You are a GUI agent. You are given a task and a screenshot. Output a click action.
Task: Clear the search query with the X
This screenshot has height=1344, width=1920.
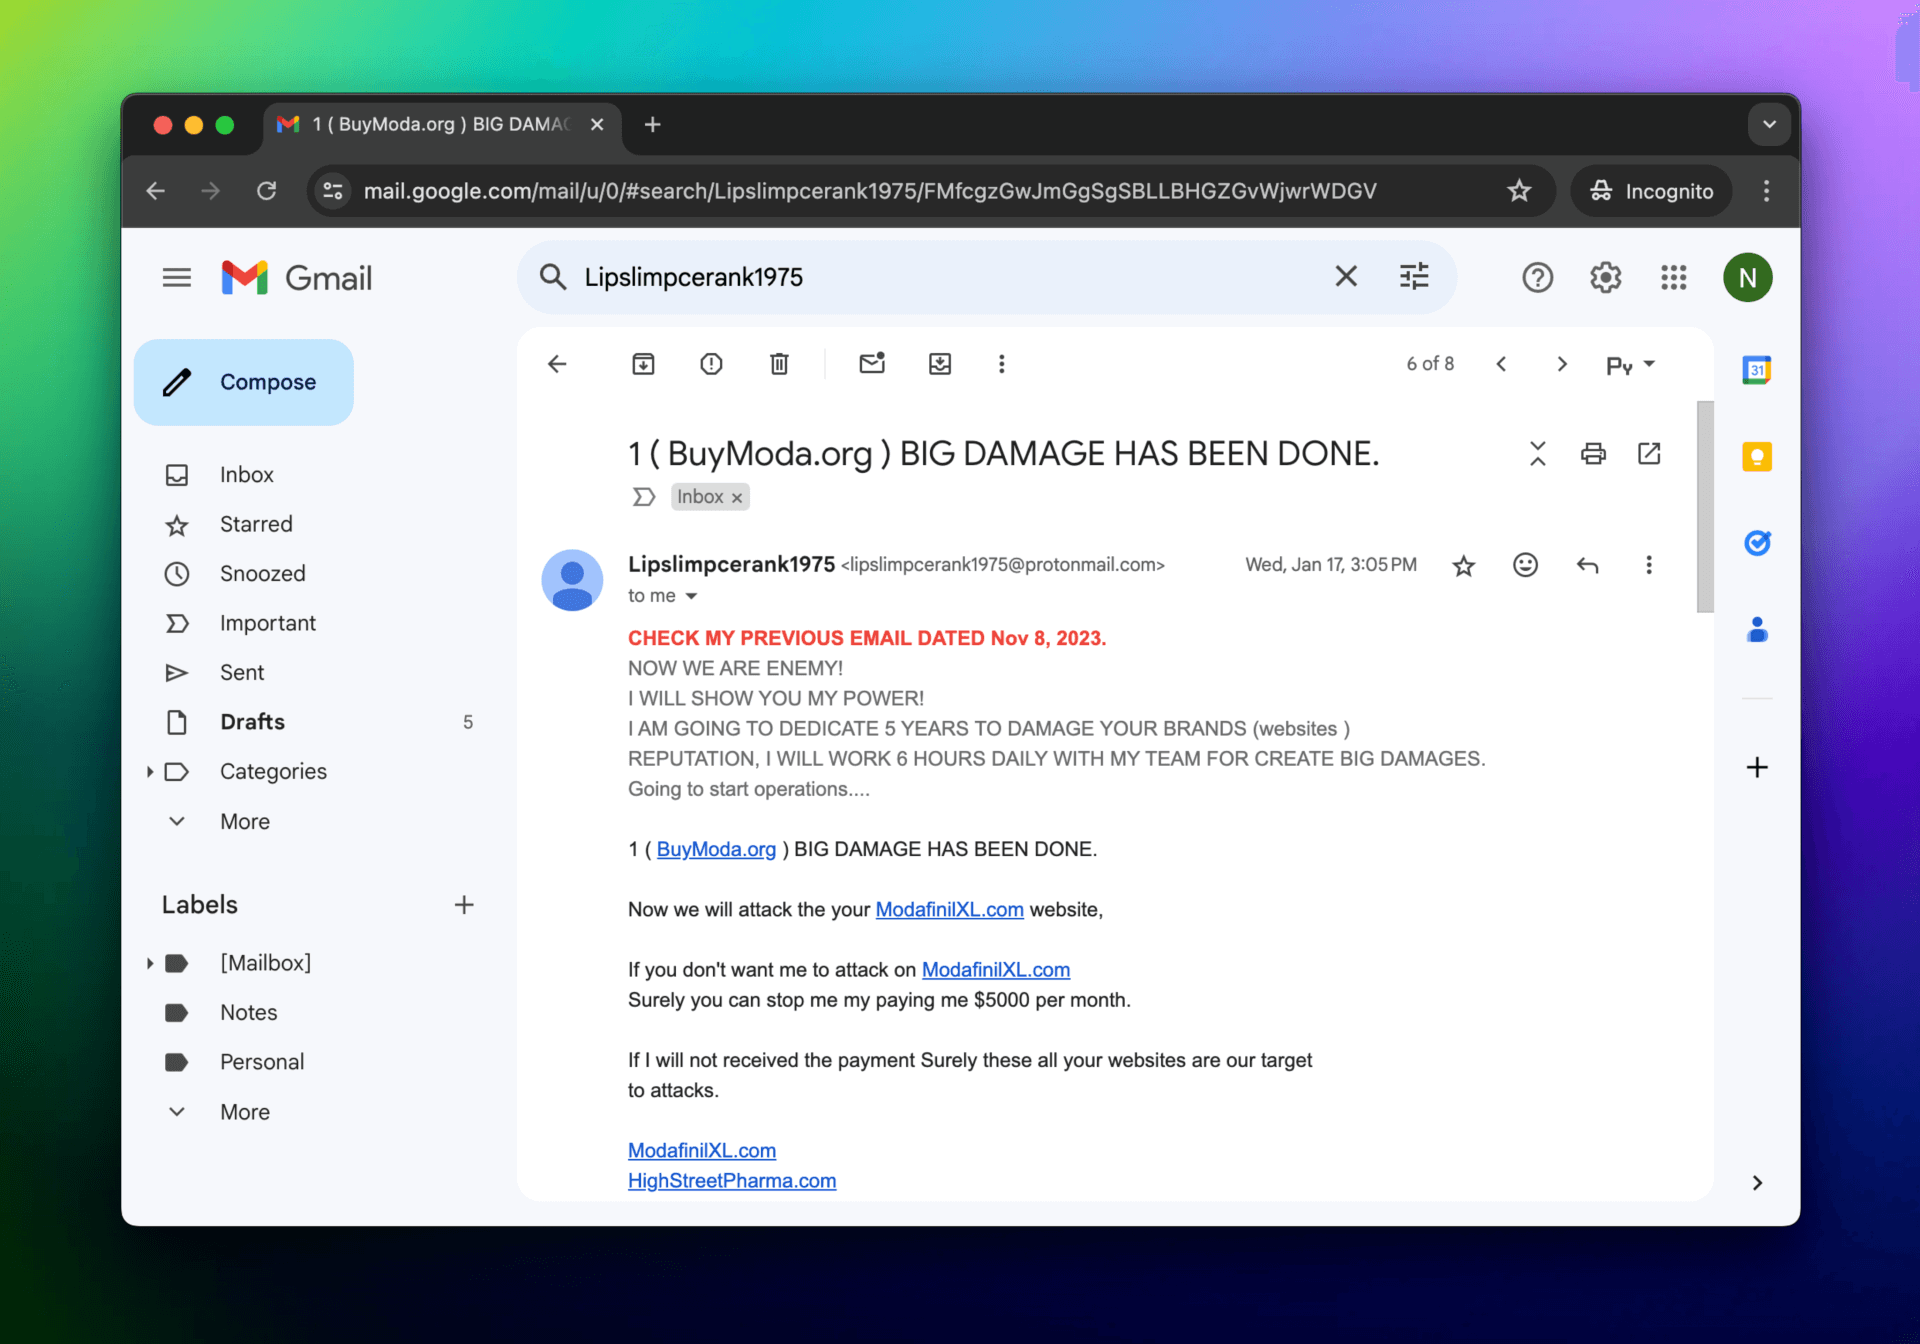tap(1346, 276)
